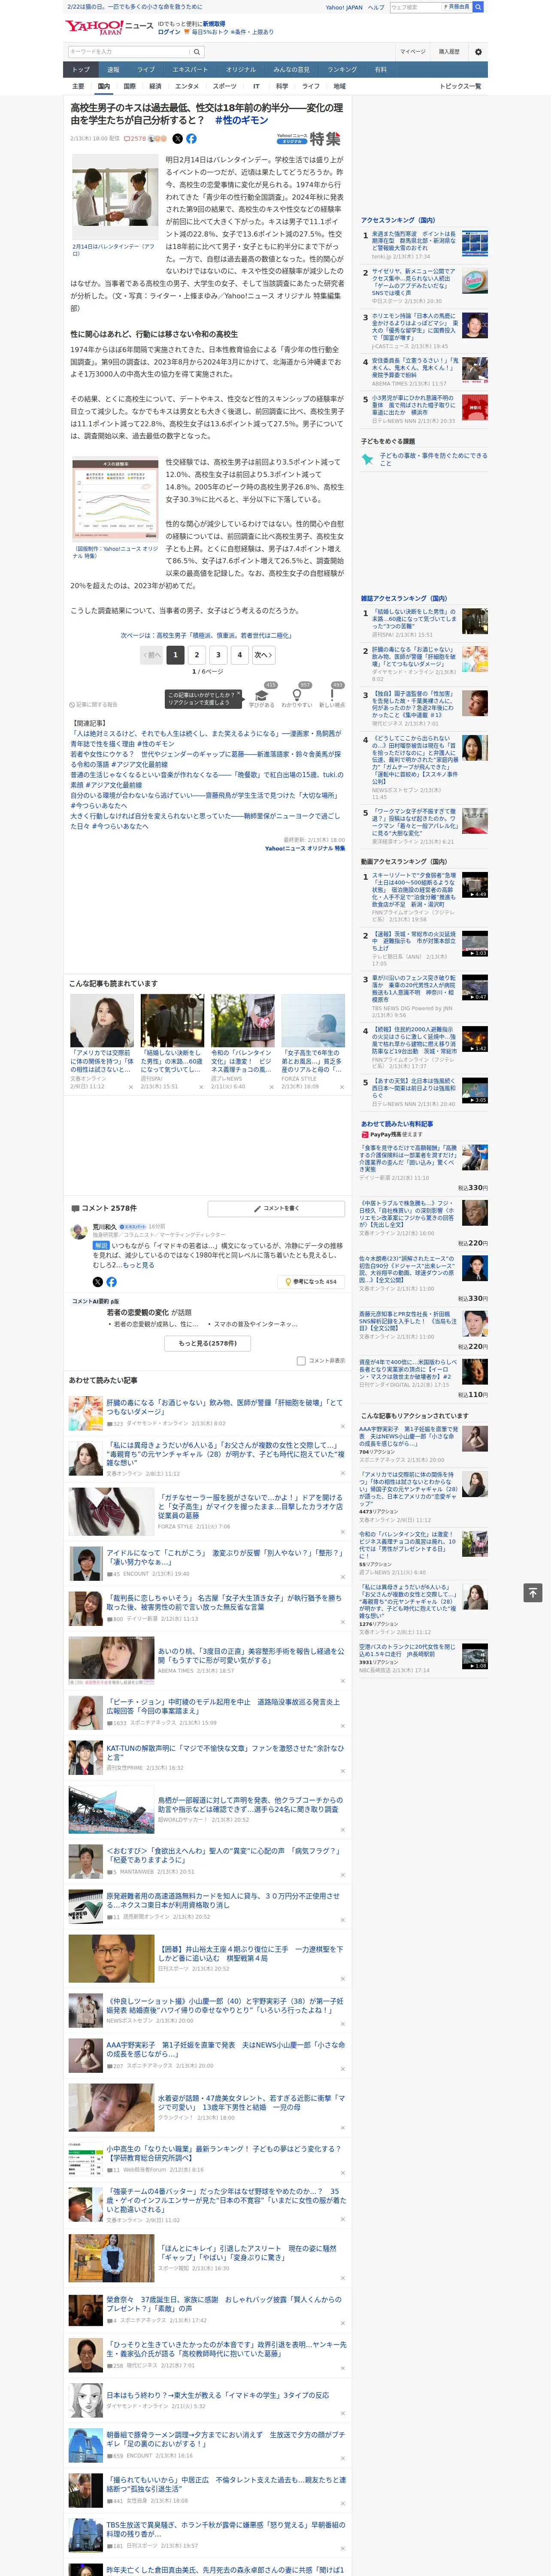Open article 肝臓の毒になる「お酒じゃない」飲み物
Viewport: 551px width, 2576px height.
(x=224, y=1406)
